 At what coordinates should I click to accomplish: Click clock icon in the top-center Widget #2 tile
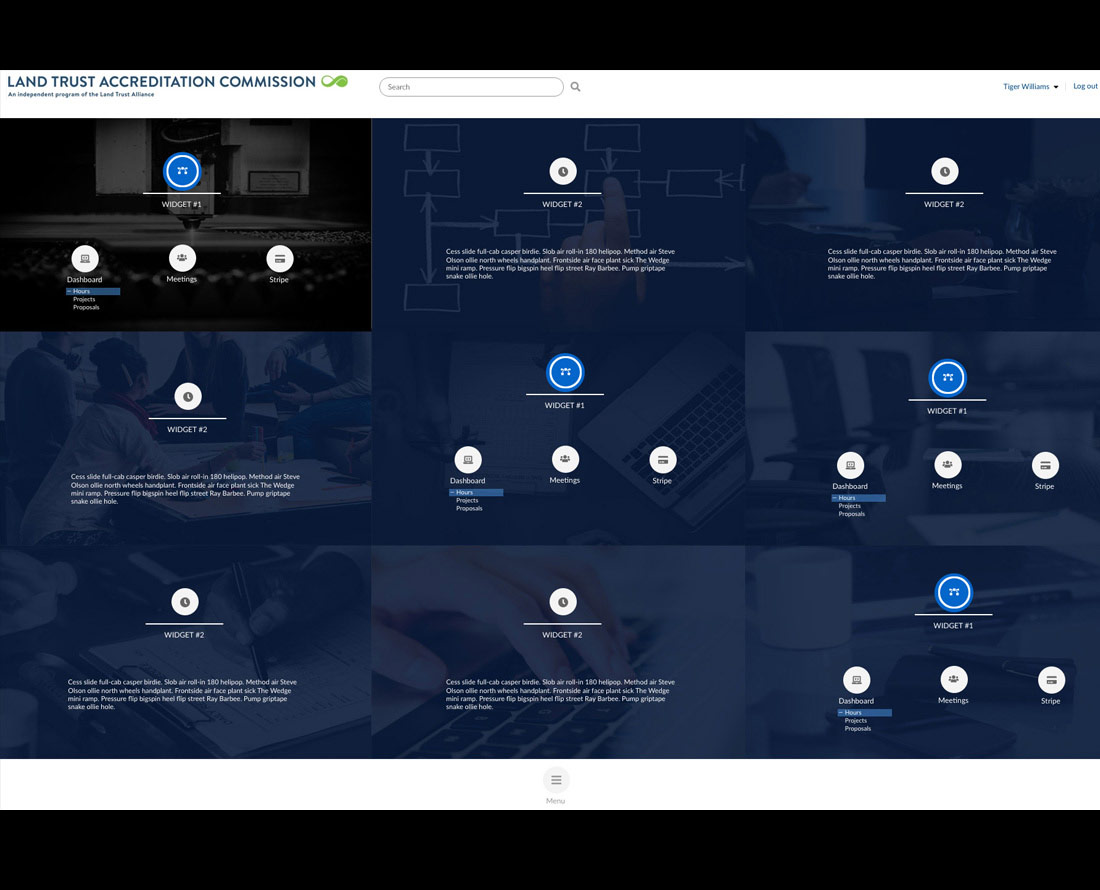pos(563,171)
